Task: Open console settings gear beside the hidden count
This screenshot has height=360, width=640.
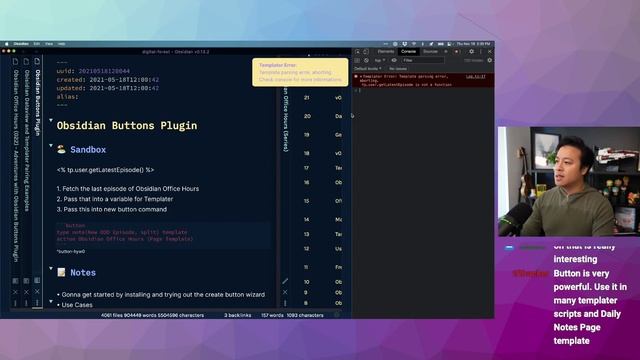Action: pos(489,60)
